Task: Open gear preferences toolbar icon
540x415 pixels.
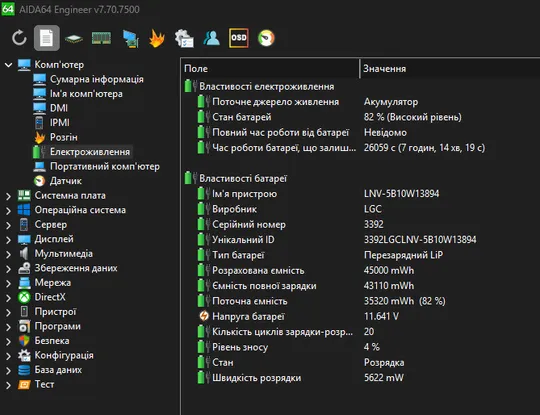Action: pyautogui.click(x=184, y=38)
